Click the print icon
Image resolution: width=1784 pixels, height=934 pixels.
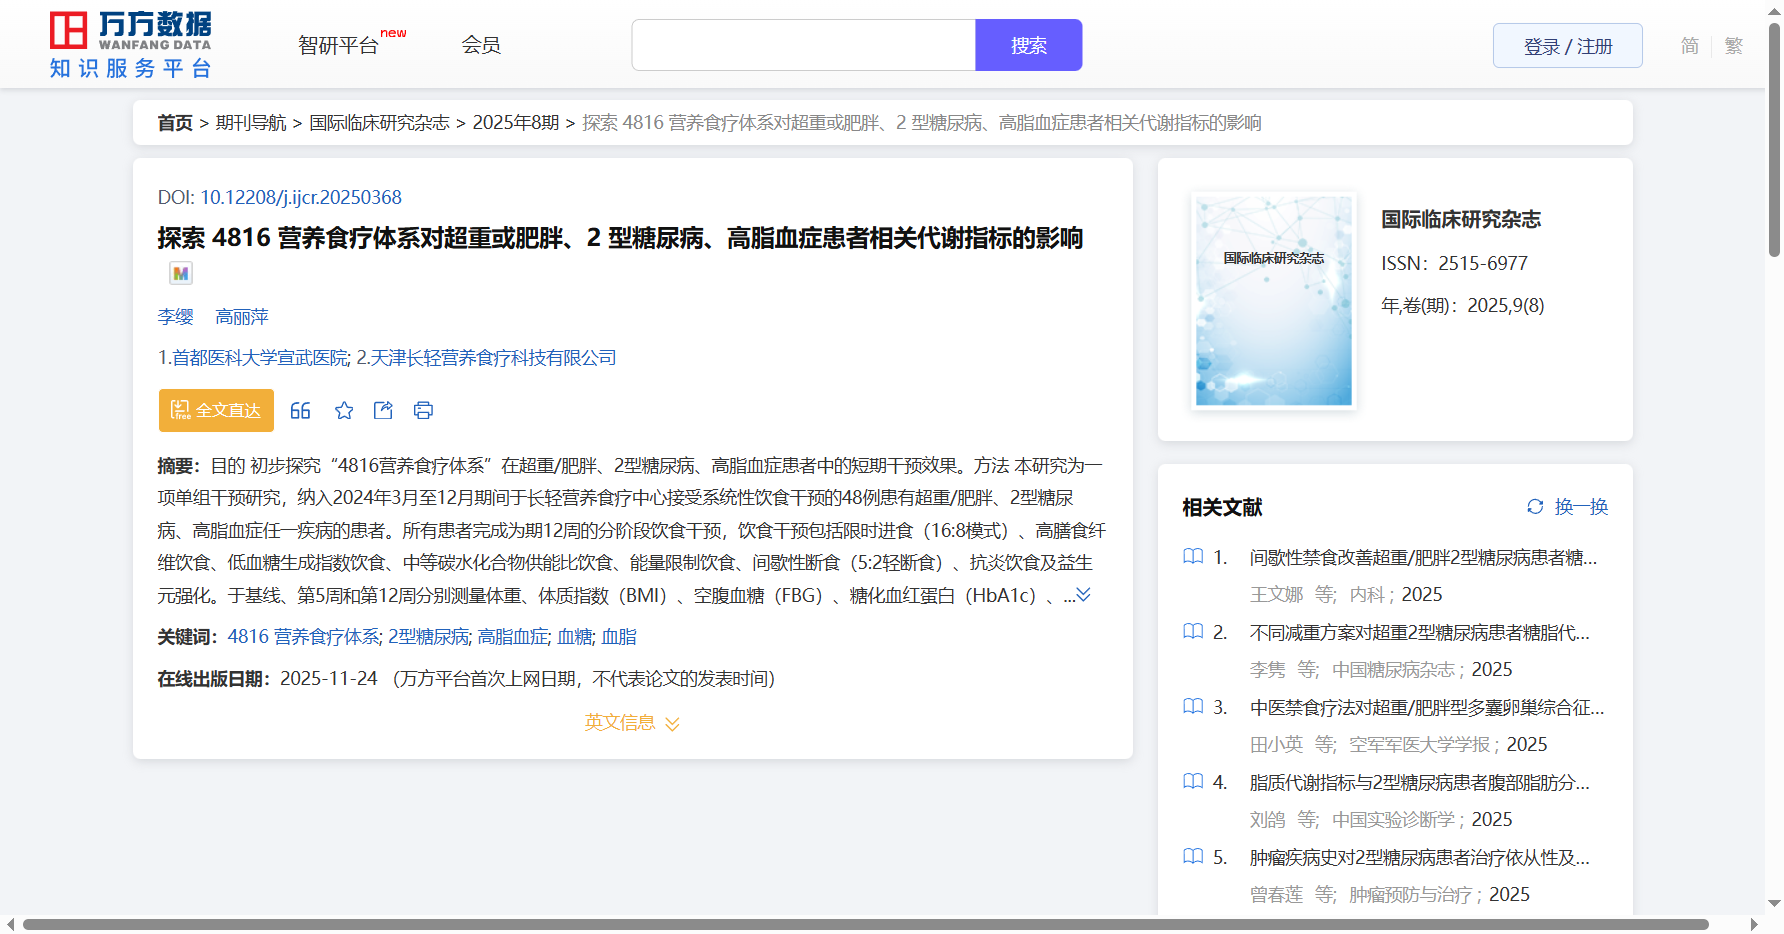click(423, 411)
